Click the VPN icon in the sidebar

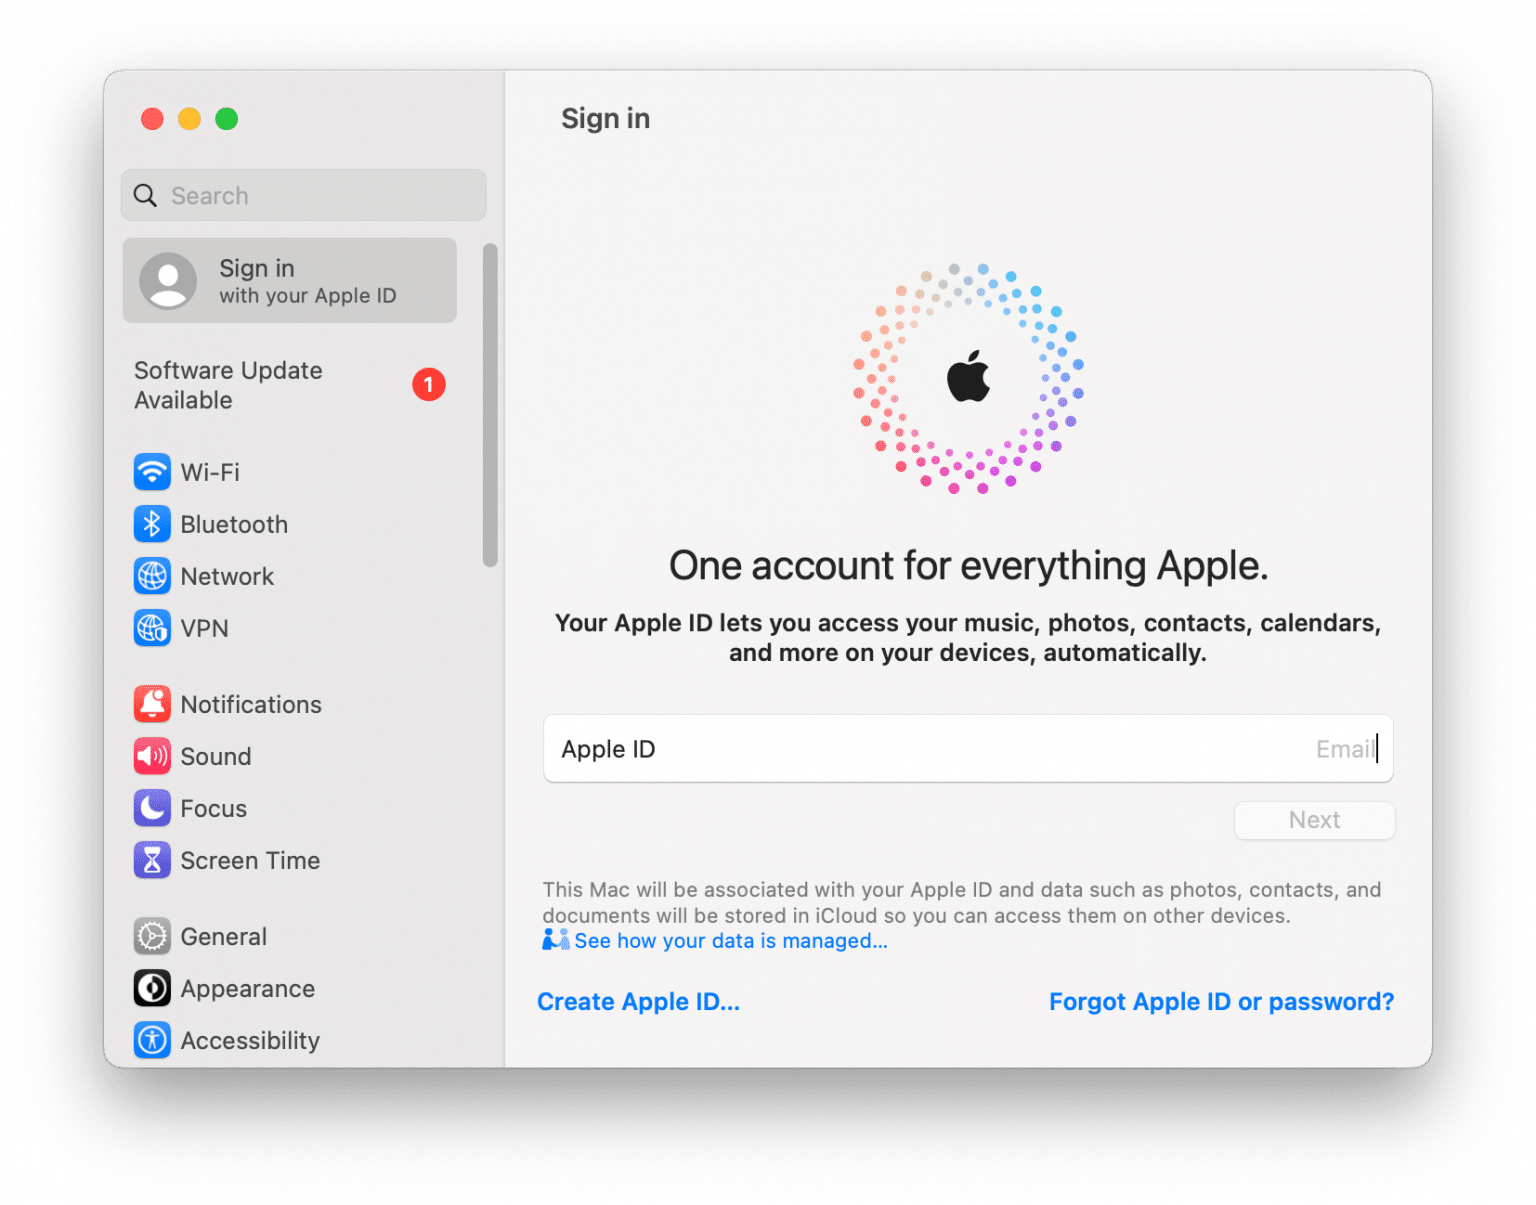click(x=151, y=628)
